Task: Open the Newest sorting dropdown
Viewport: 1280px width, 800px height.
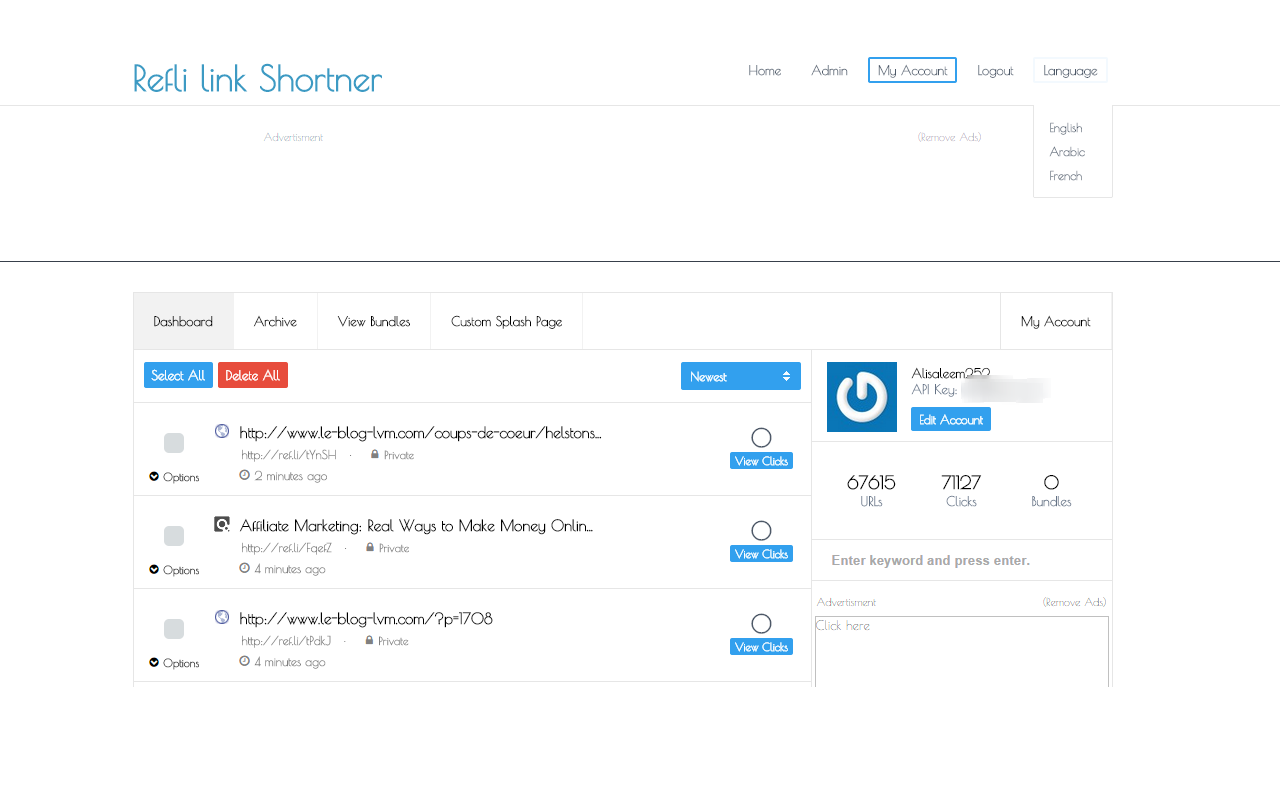Action: pyautogui.click(x=740, y=376)
